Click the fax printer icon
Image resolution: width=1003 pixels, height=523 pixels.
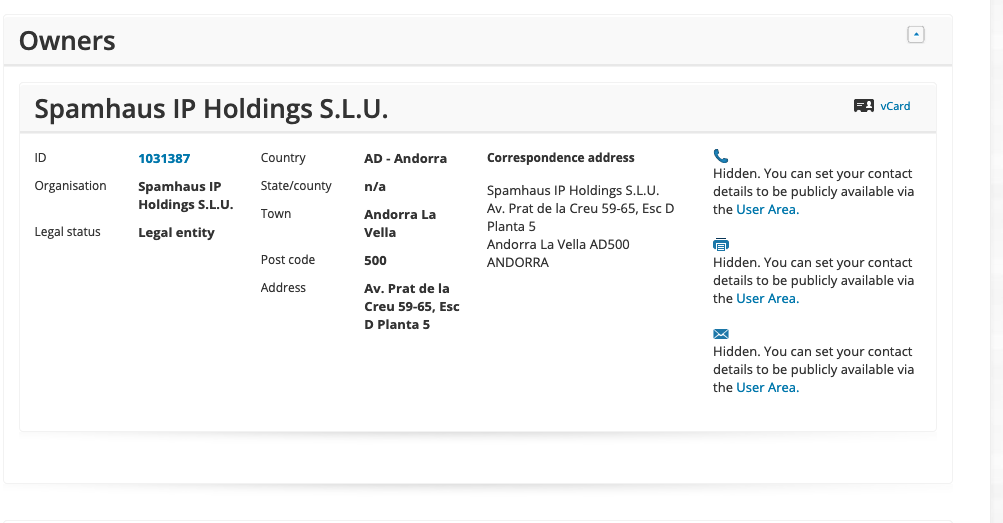pyautogui.click(x=720, y=244)
